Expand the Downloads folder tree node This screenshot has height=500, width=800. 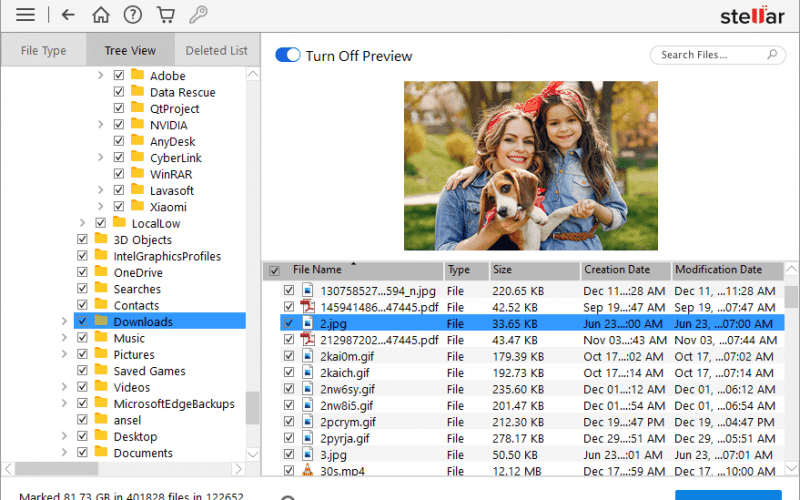tap(64, 322)
